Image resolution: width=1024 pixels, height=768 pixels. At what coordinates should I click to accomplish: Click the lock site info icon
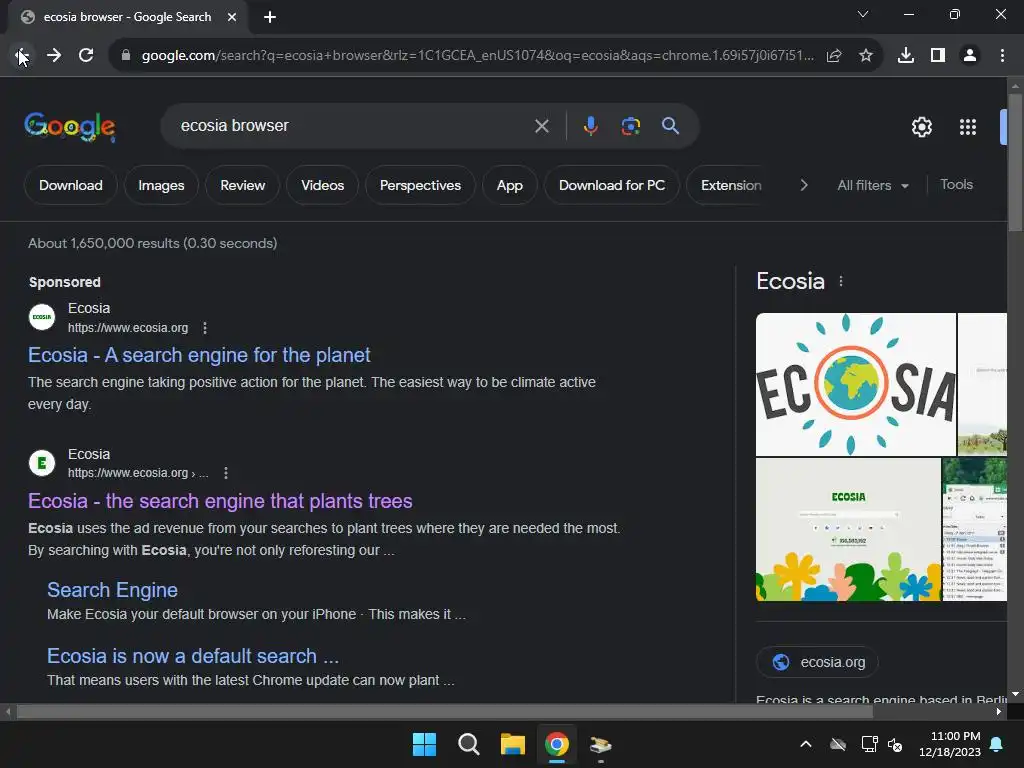[x=126, y=56]
